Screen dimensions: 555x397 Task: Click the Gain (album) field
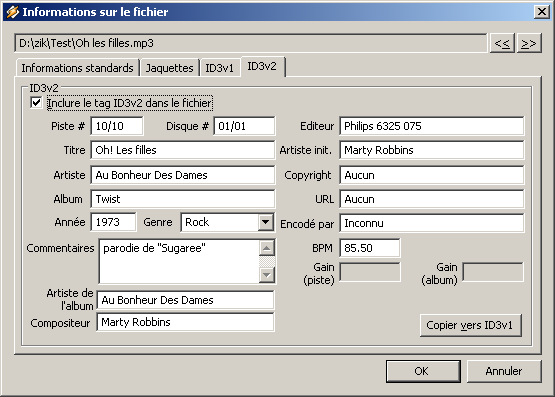[x=493, y=272]
